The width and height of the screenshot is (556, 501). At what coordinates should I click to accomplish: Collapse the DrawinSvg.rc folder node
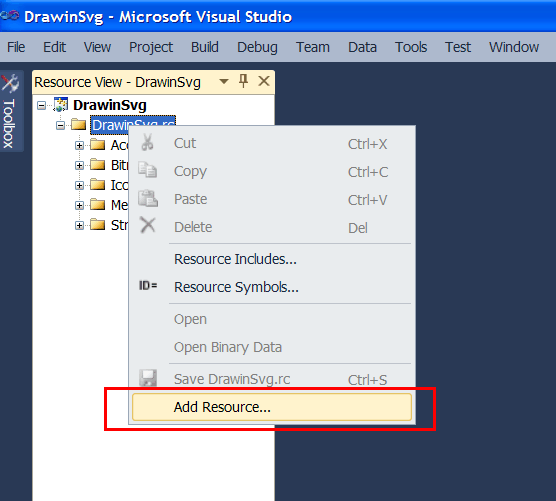tap(61, 126)
